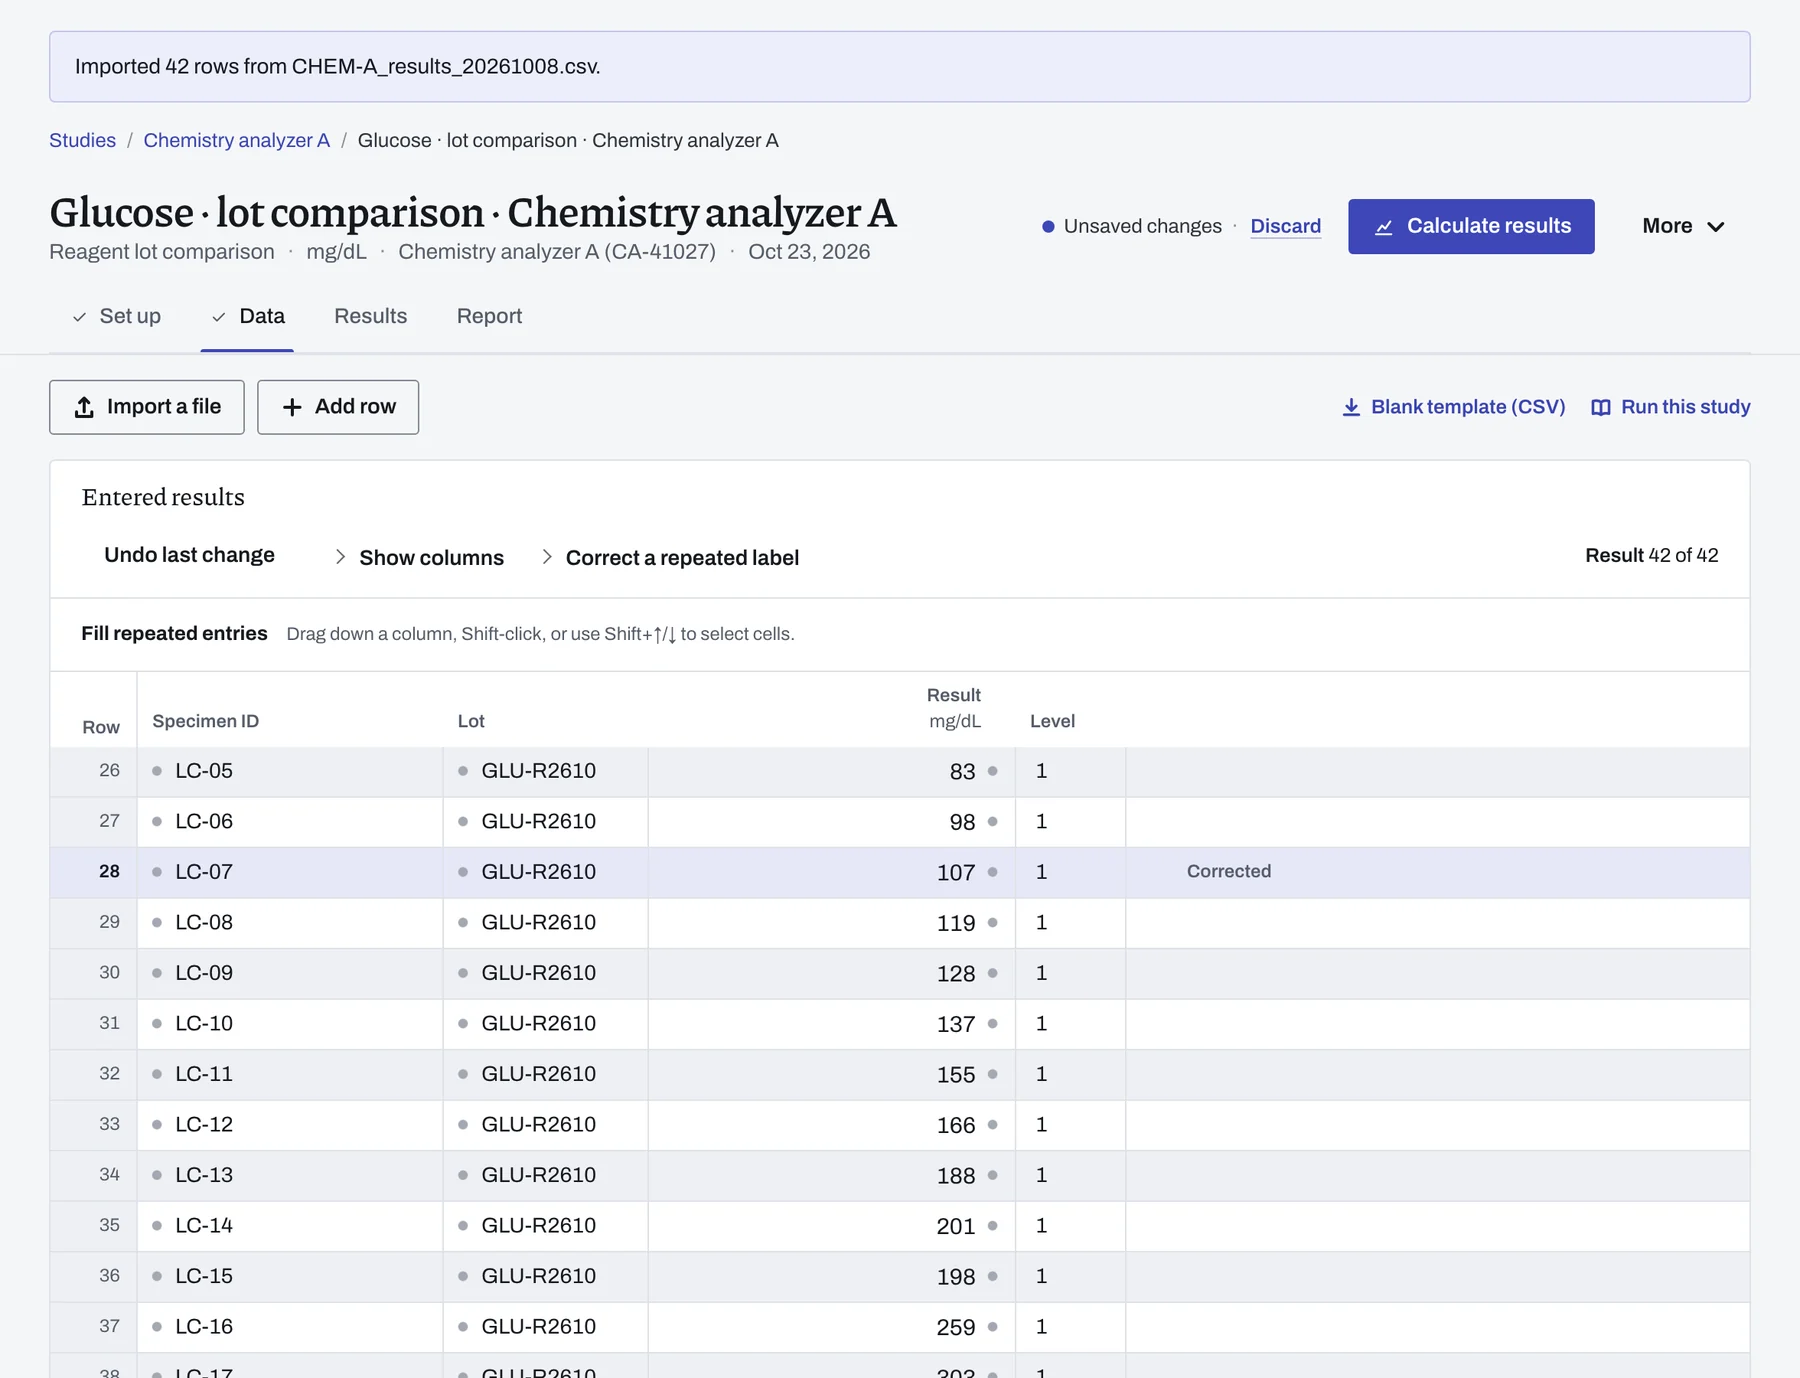This screenshot has height=1378, width=1800.
Task: Select the result value 201 cell
Action: 831,1226
